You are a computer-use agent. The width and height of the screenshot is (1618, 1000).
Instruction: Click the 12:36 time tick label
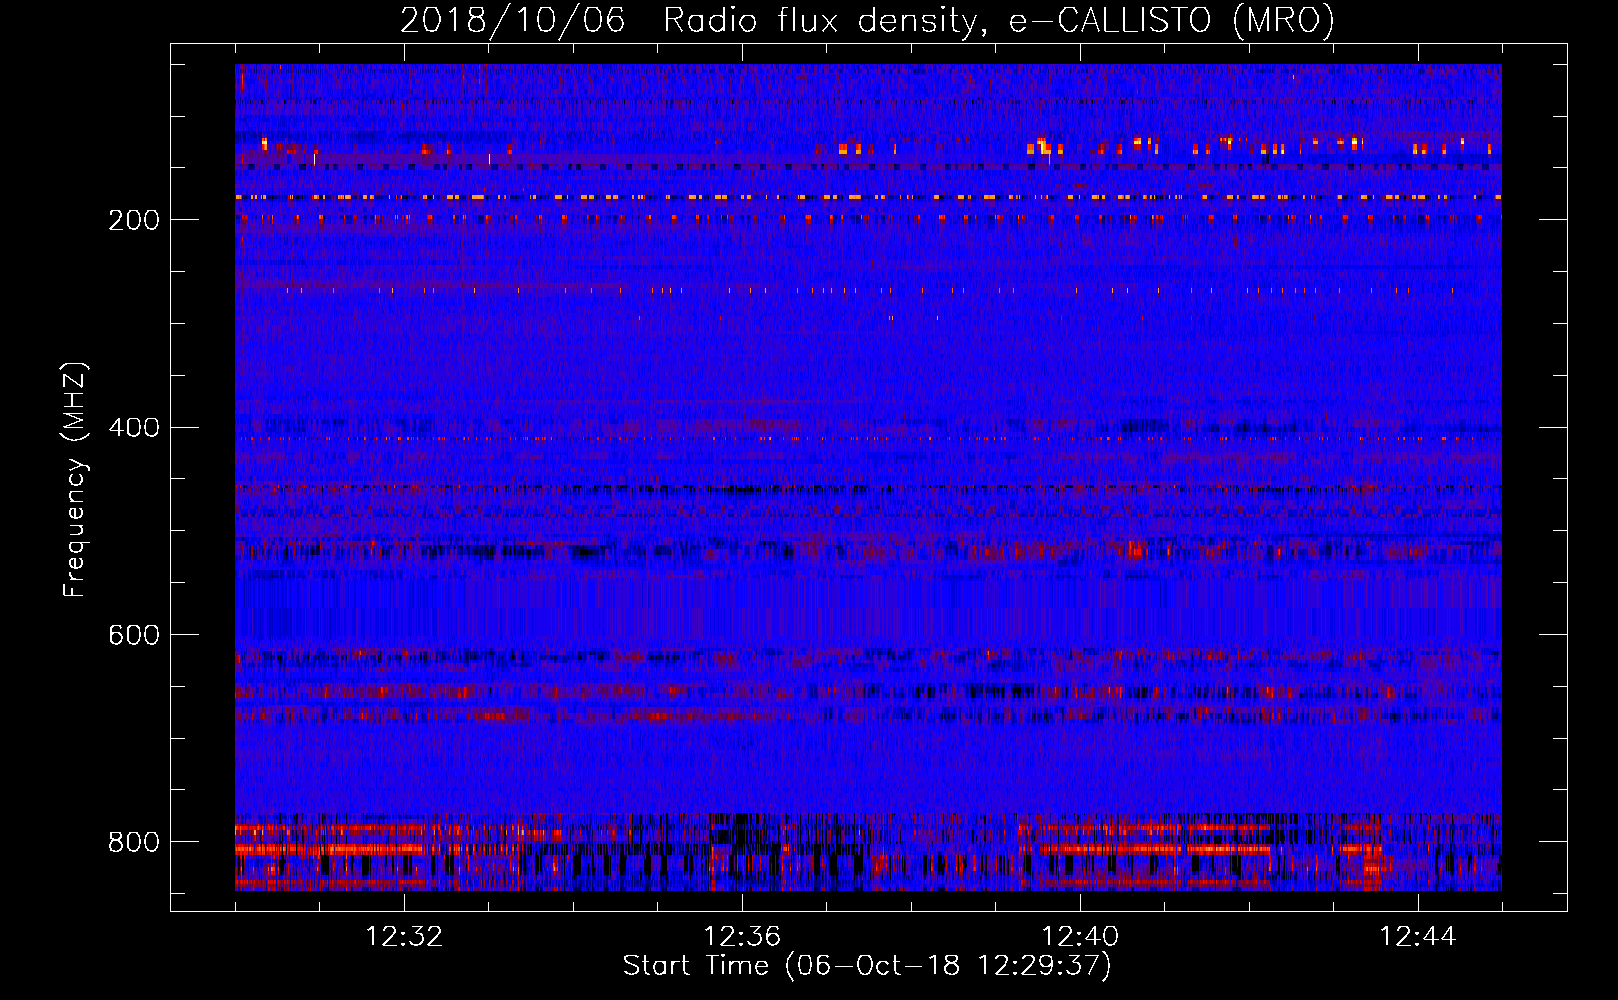pyautogui.click(x=742, y=937)
